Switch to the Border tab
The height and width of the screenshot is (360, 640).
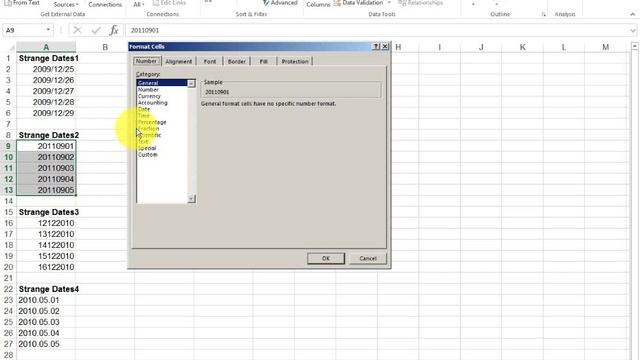pos(236,61)
